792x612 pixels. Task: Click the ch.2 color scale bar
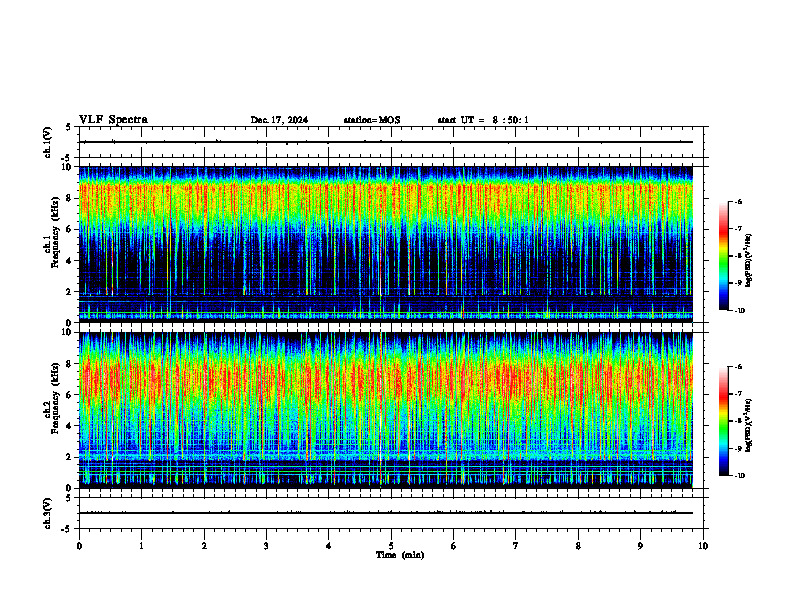point(724,421)
